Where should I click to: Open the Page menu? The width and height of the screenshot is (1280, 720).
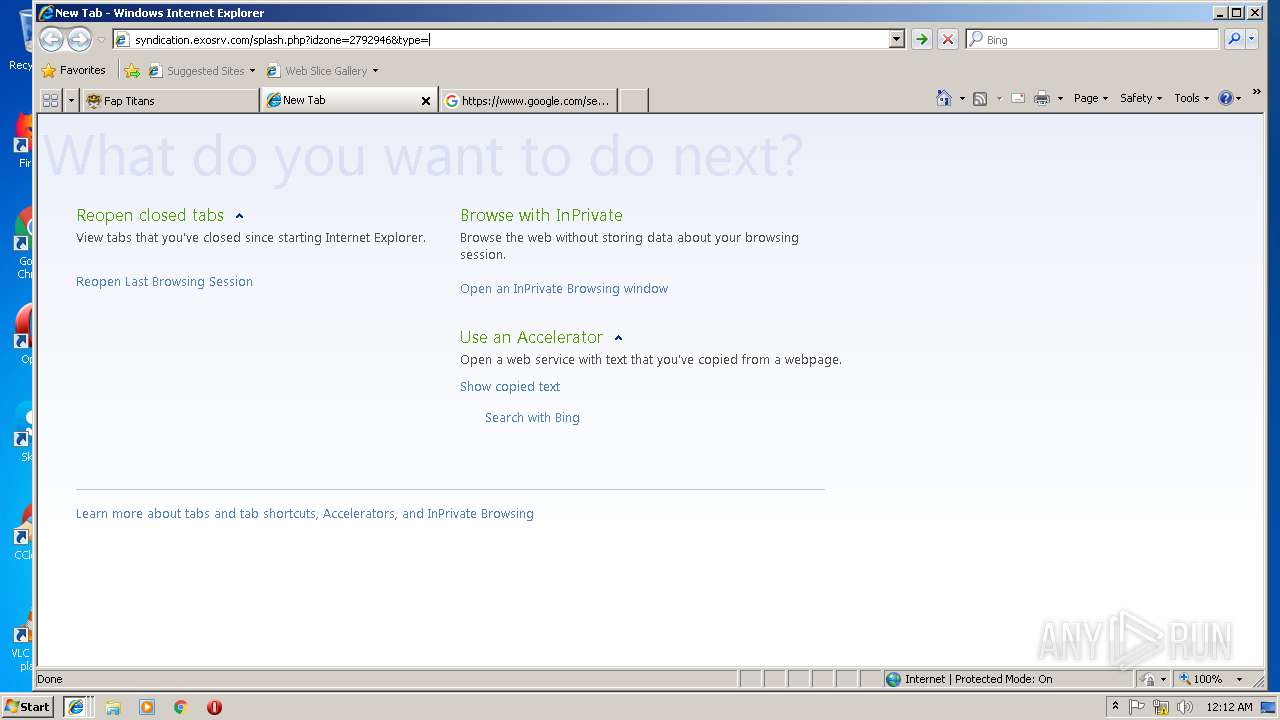[1091, 98]
